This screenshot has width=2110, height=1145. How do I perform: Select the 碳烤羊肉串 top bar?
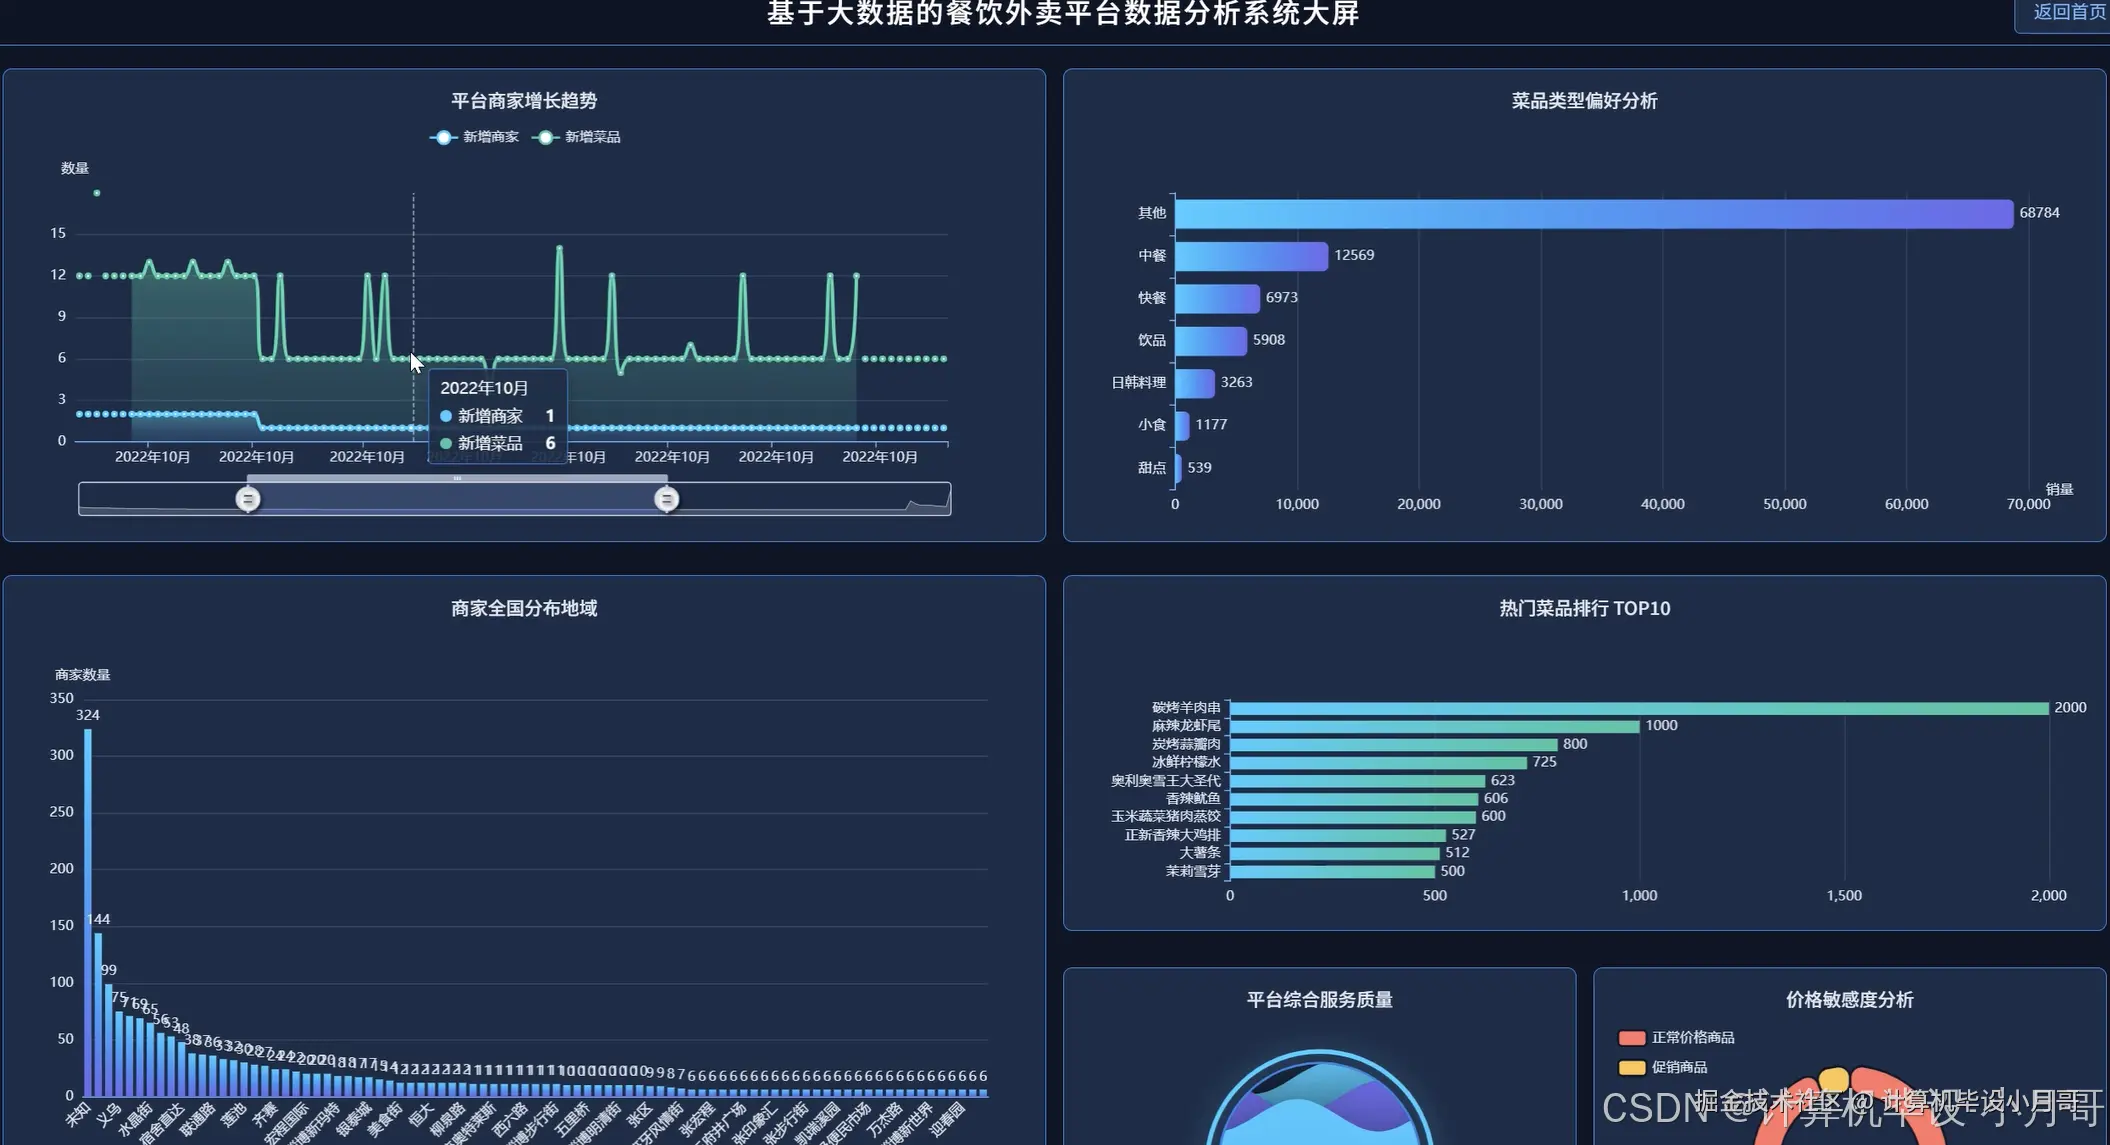pos(1638,708)
